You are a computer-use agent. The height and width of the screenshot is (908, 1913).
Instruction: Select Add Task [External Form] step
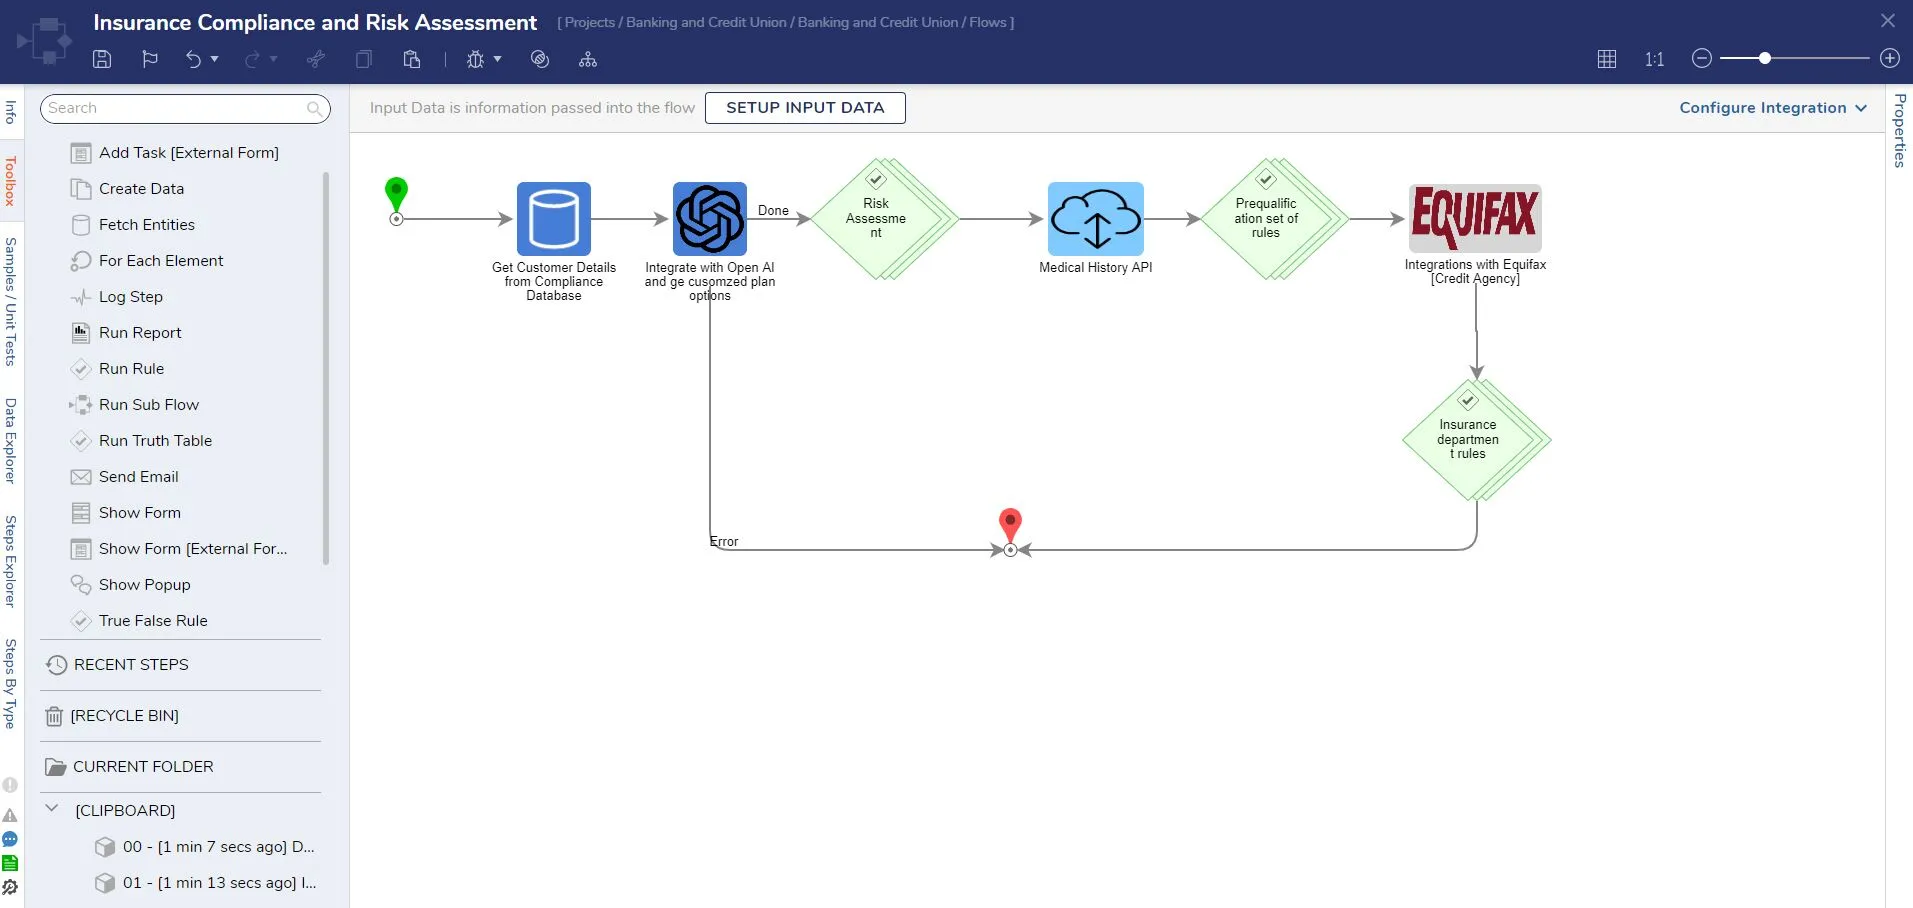coord(175,153)
